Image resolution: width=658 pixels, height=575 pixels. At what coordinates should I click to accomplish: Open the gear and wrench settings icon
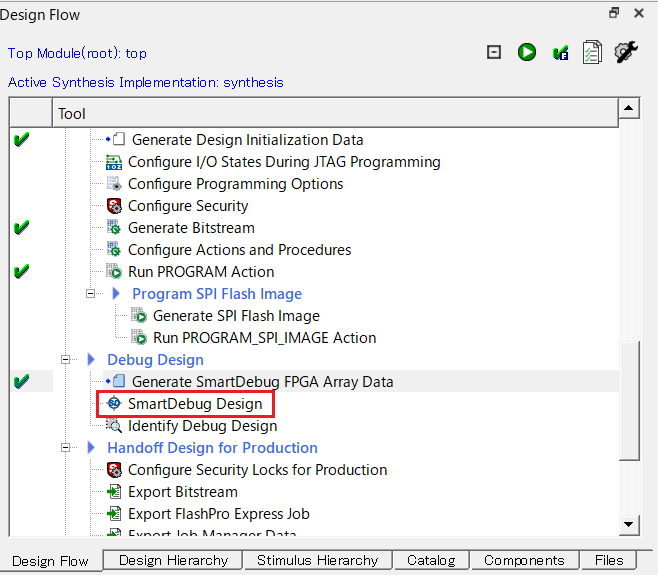[626, 52]
